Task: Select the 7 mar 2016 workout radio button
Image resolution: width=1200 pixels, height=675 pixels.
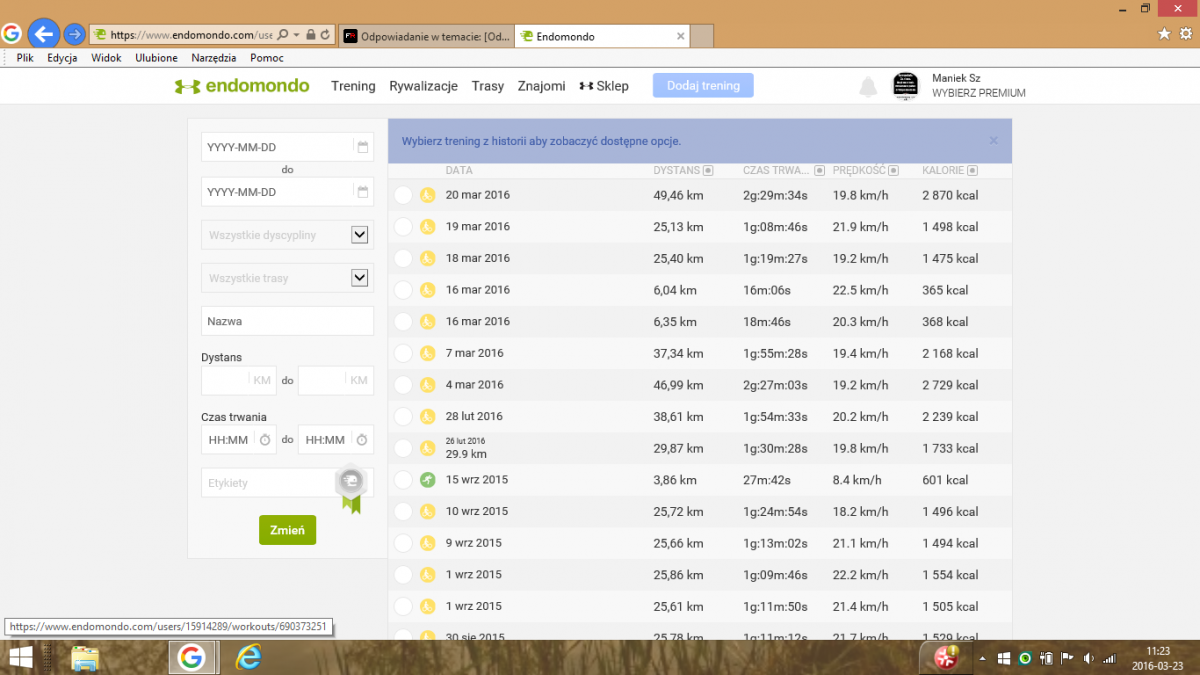Action: (403, 353)
